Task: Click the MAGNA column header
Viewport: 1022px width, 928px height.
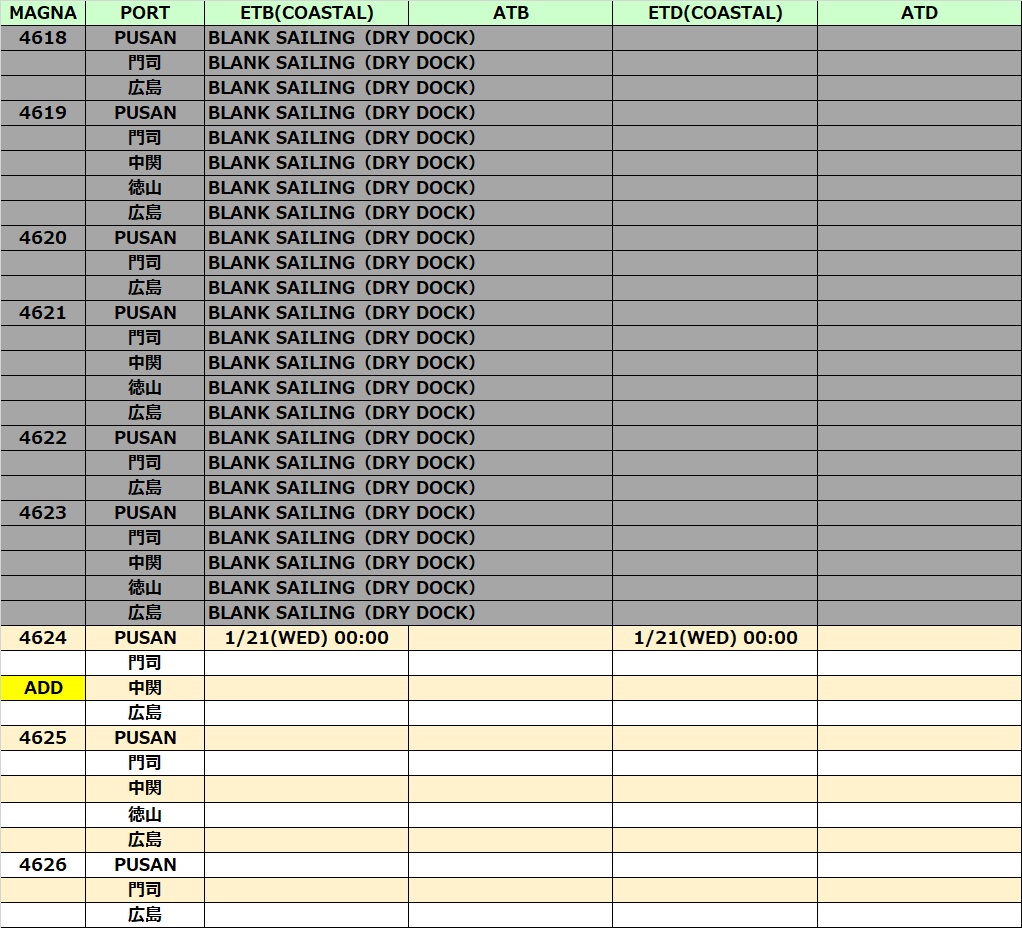Action: tap(43, 13)
